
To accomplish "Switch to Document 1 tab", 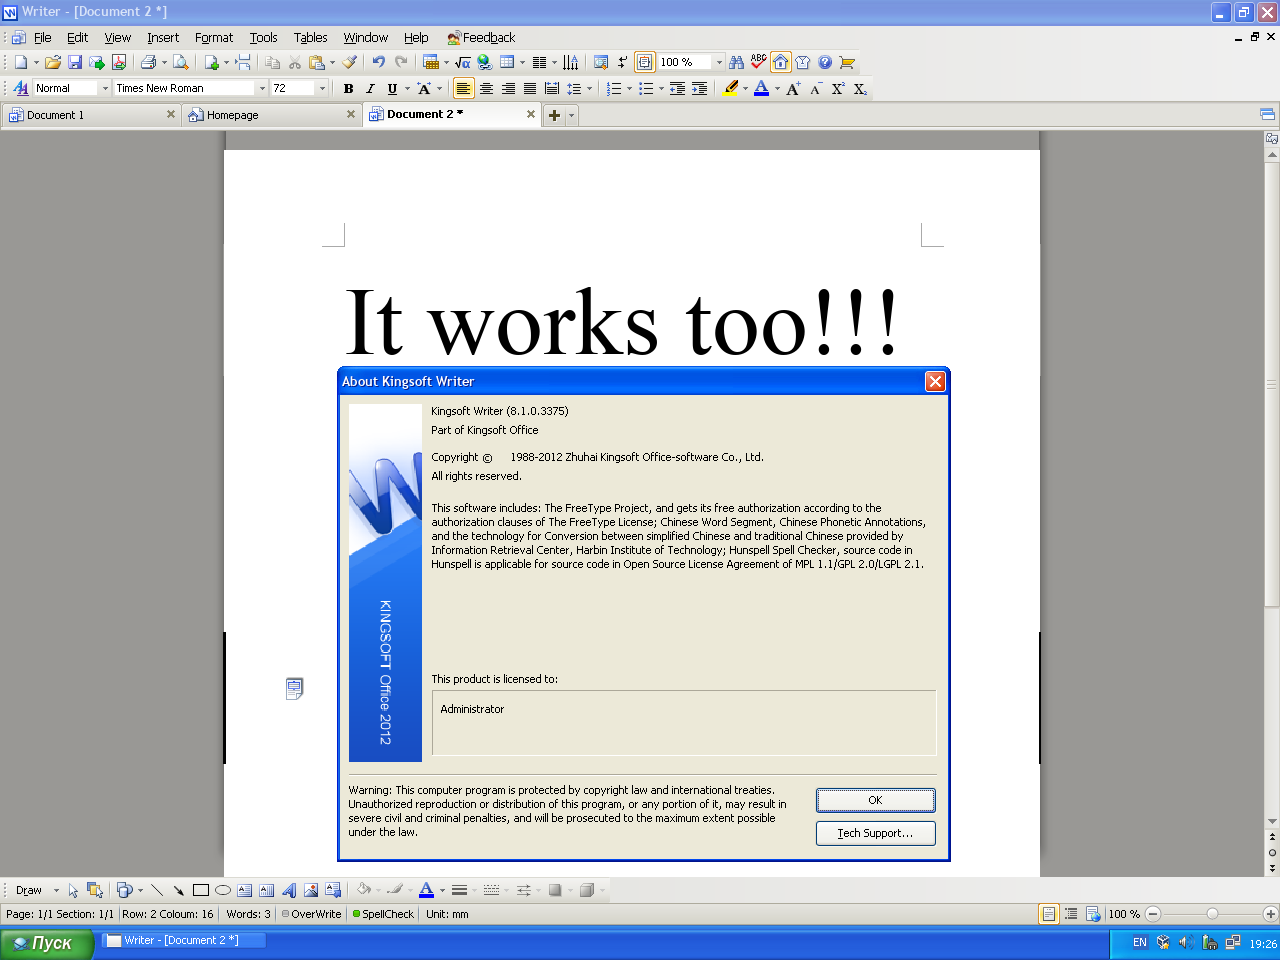I will pyautogui.click(x=91, y=115).
